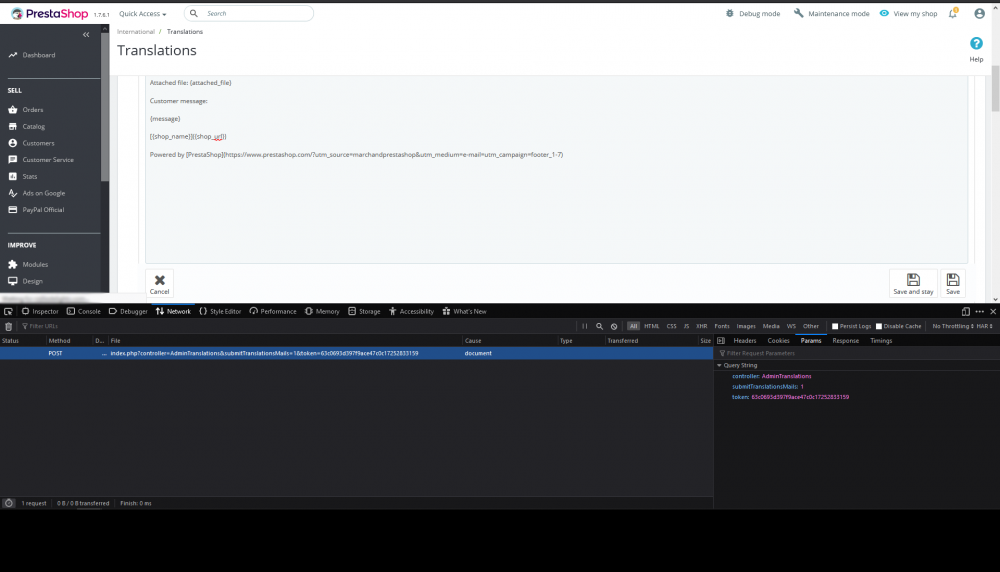
Task: Open the No Throttling dropdown
Action: (x=953, y=326)
